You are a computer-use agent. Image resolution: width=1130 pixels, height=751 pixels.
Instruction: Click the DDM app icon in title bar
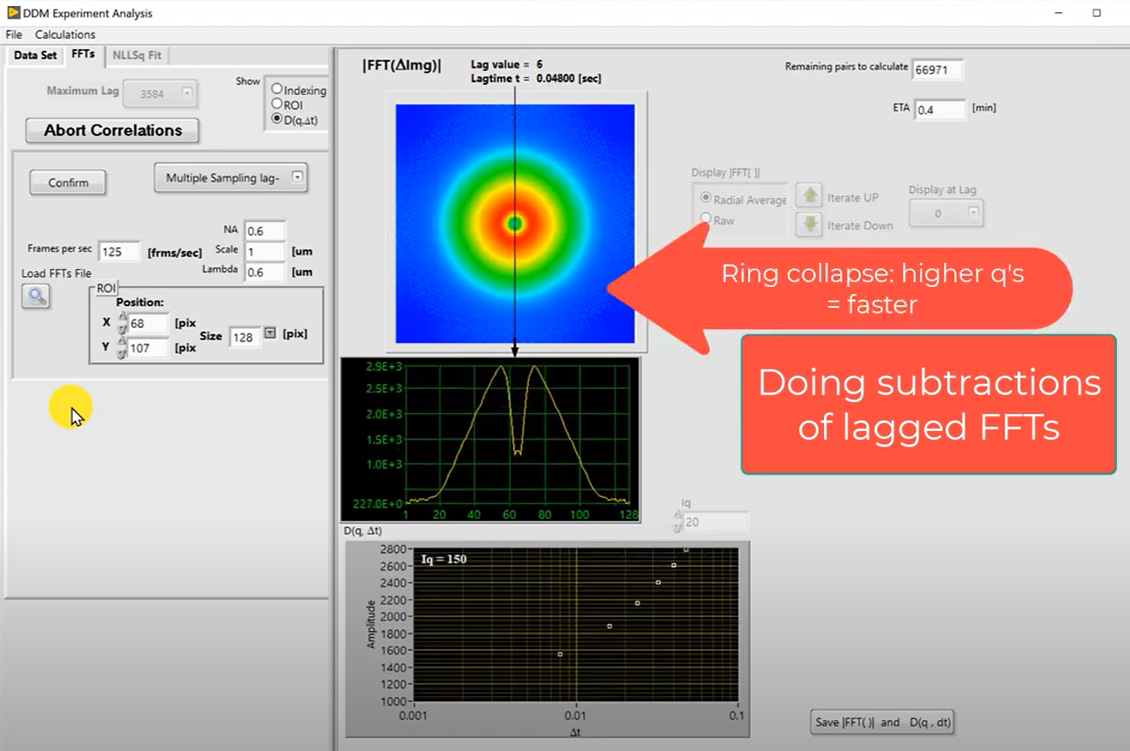(x=13, y=13)
